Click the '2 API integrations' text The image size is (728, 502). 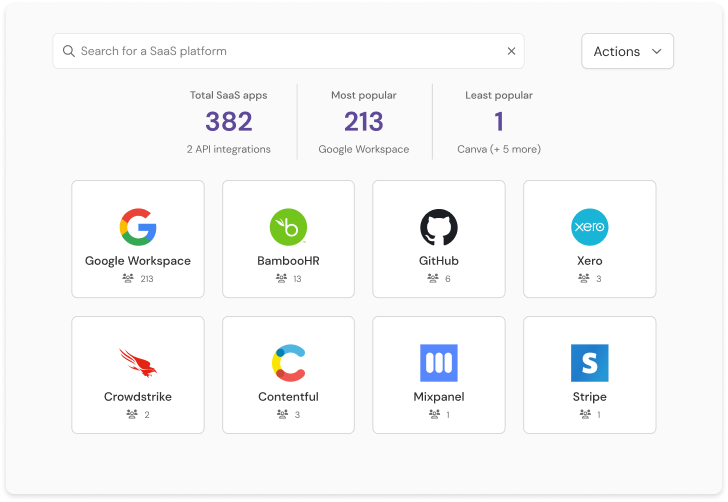coord(228,149)
